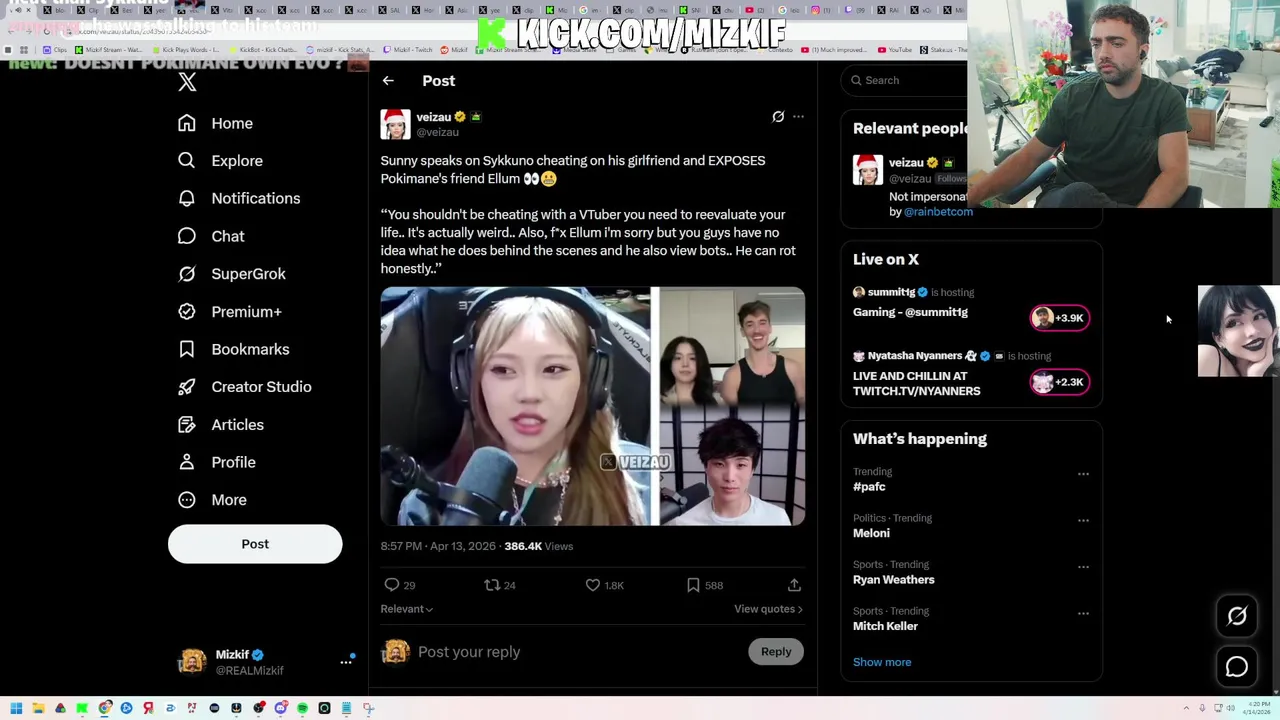Ask Grok about this post icon
The image size is (1280, 720).
[x=778, y=117]
